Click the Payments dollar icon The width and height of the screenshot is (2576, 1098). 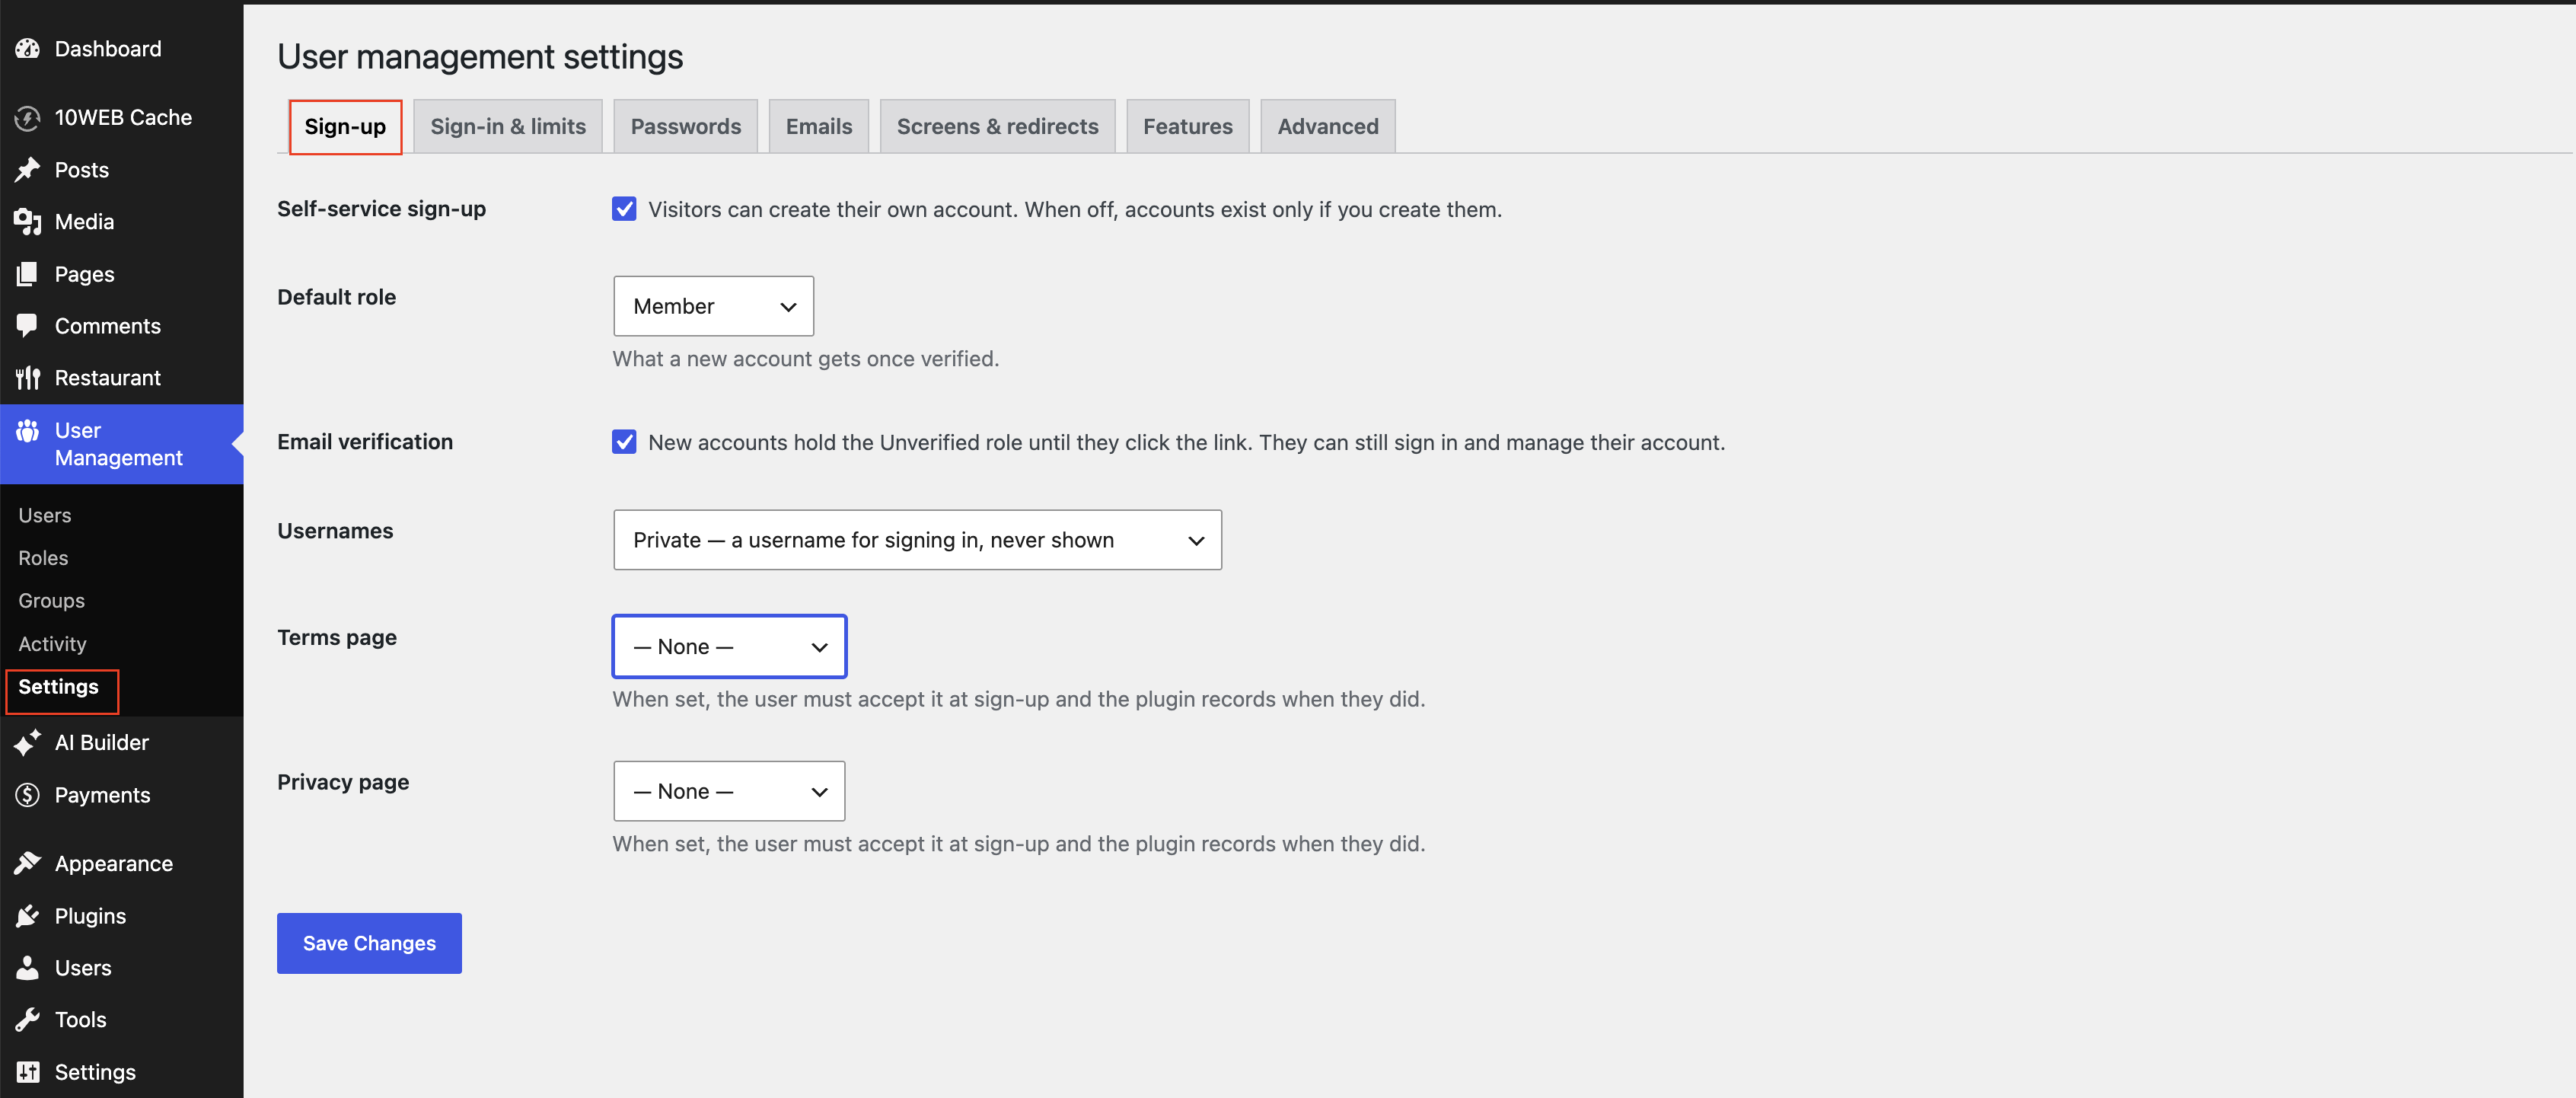coord(27,795)
